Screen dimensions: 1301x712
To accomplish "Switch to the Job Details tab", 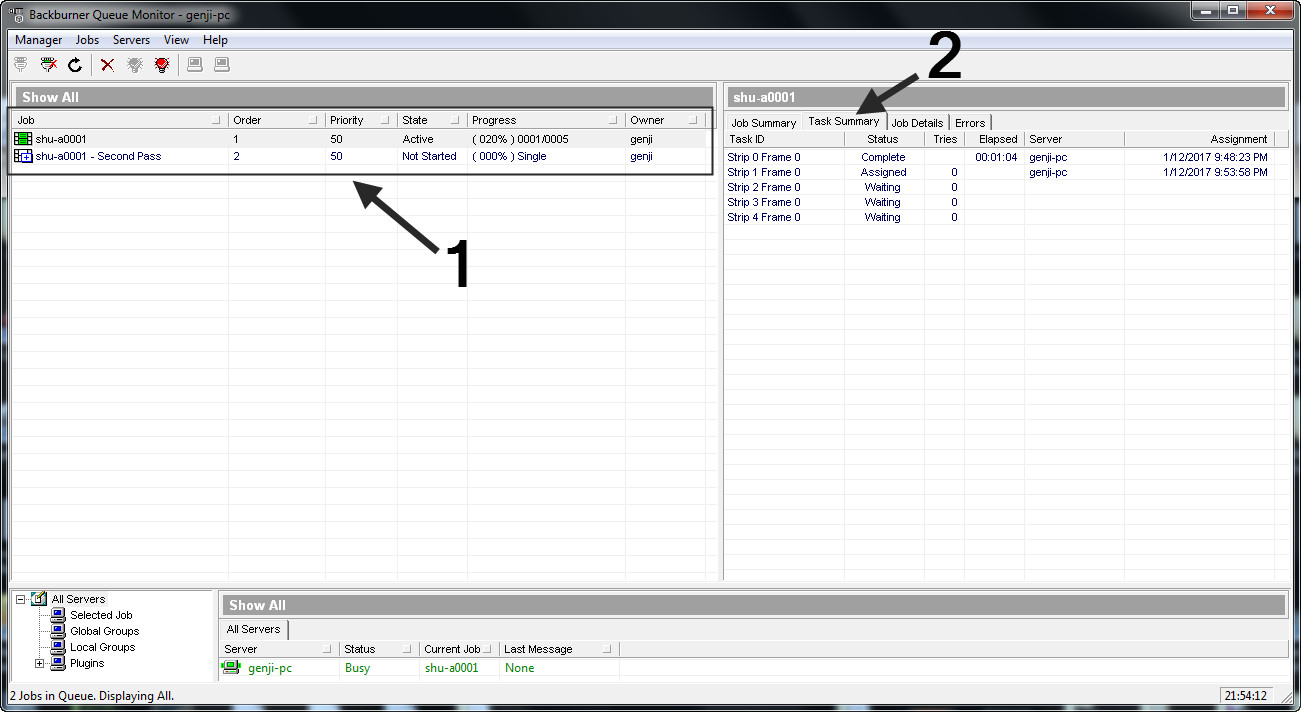I will 917,123.
